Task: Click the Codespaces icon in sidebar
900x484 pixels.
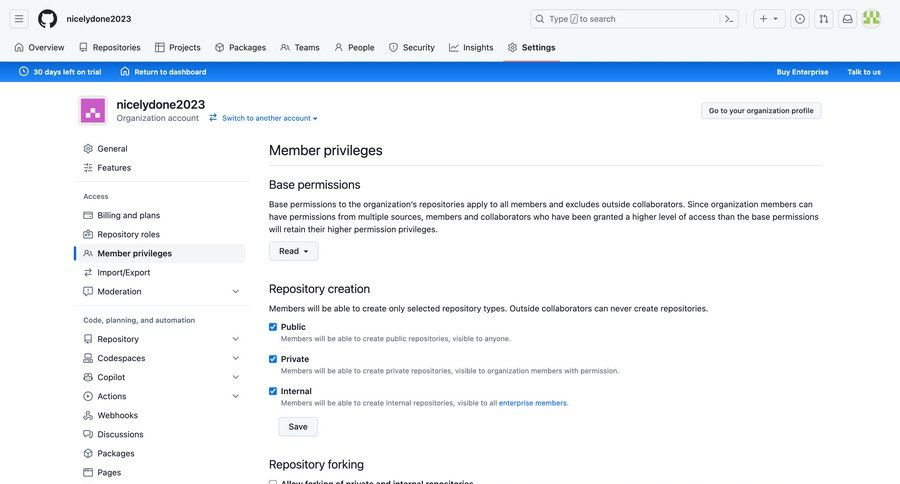Action: pyautogui.click(x=88, y=358)
